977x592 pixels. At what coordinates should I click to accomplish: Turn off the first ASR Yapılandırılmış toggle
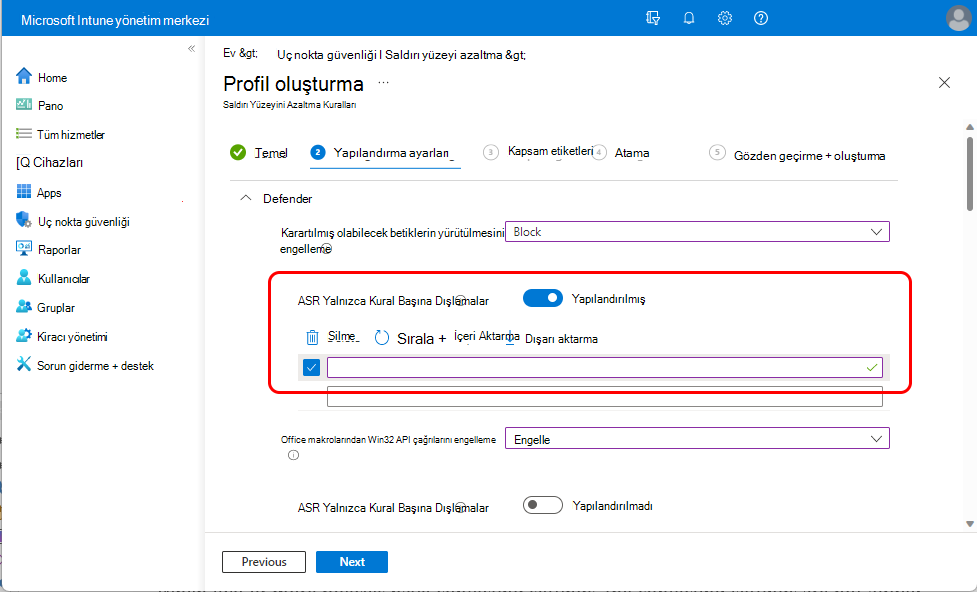[543, 298]
